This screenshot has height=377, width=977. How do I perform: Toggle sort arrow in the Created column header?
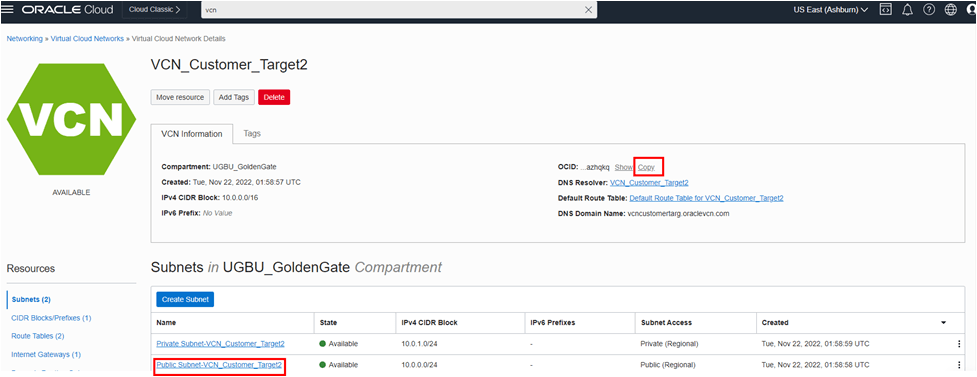tap(943, 323)
